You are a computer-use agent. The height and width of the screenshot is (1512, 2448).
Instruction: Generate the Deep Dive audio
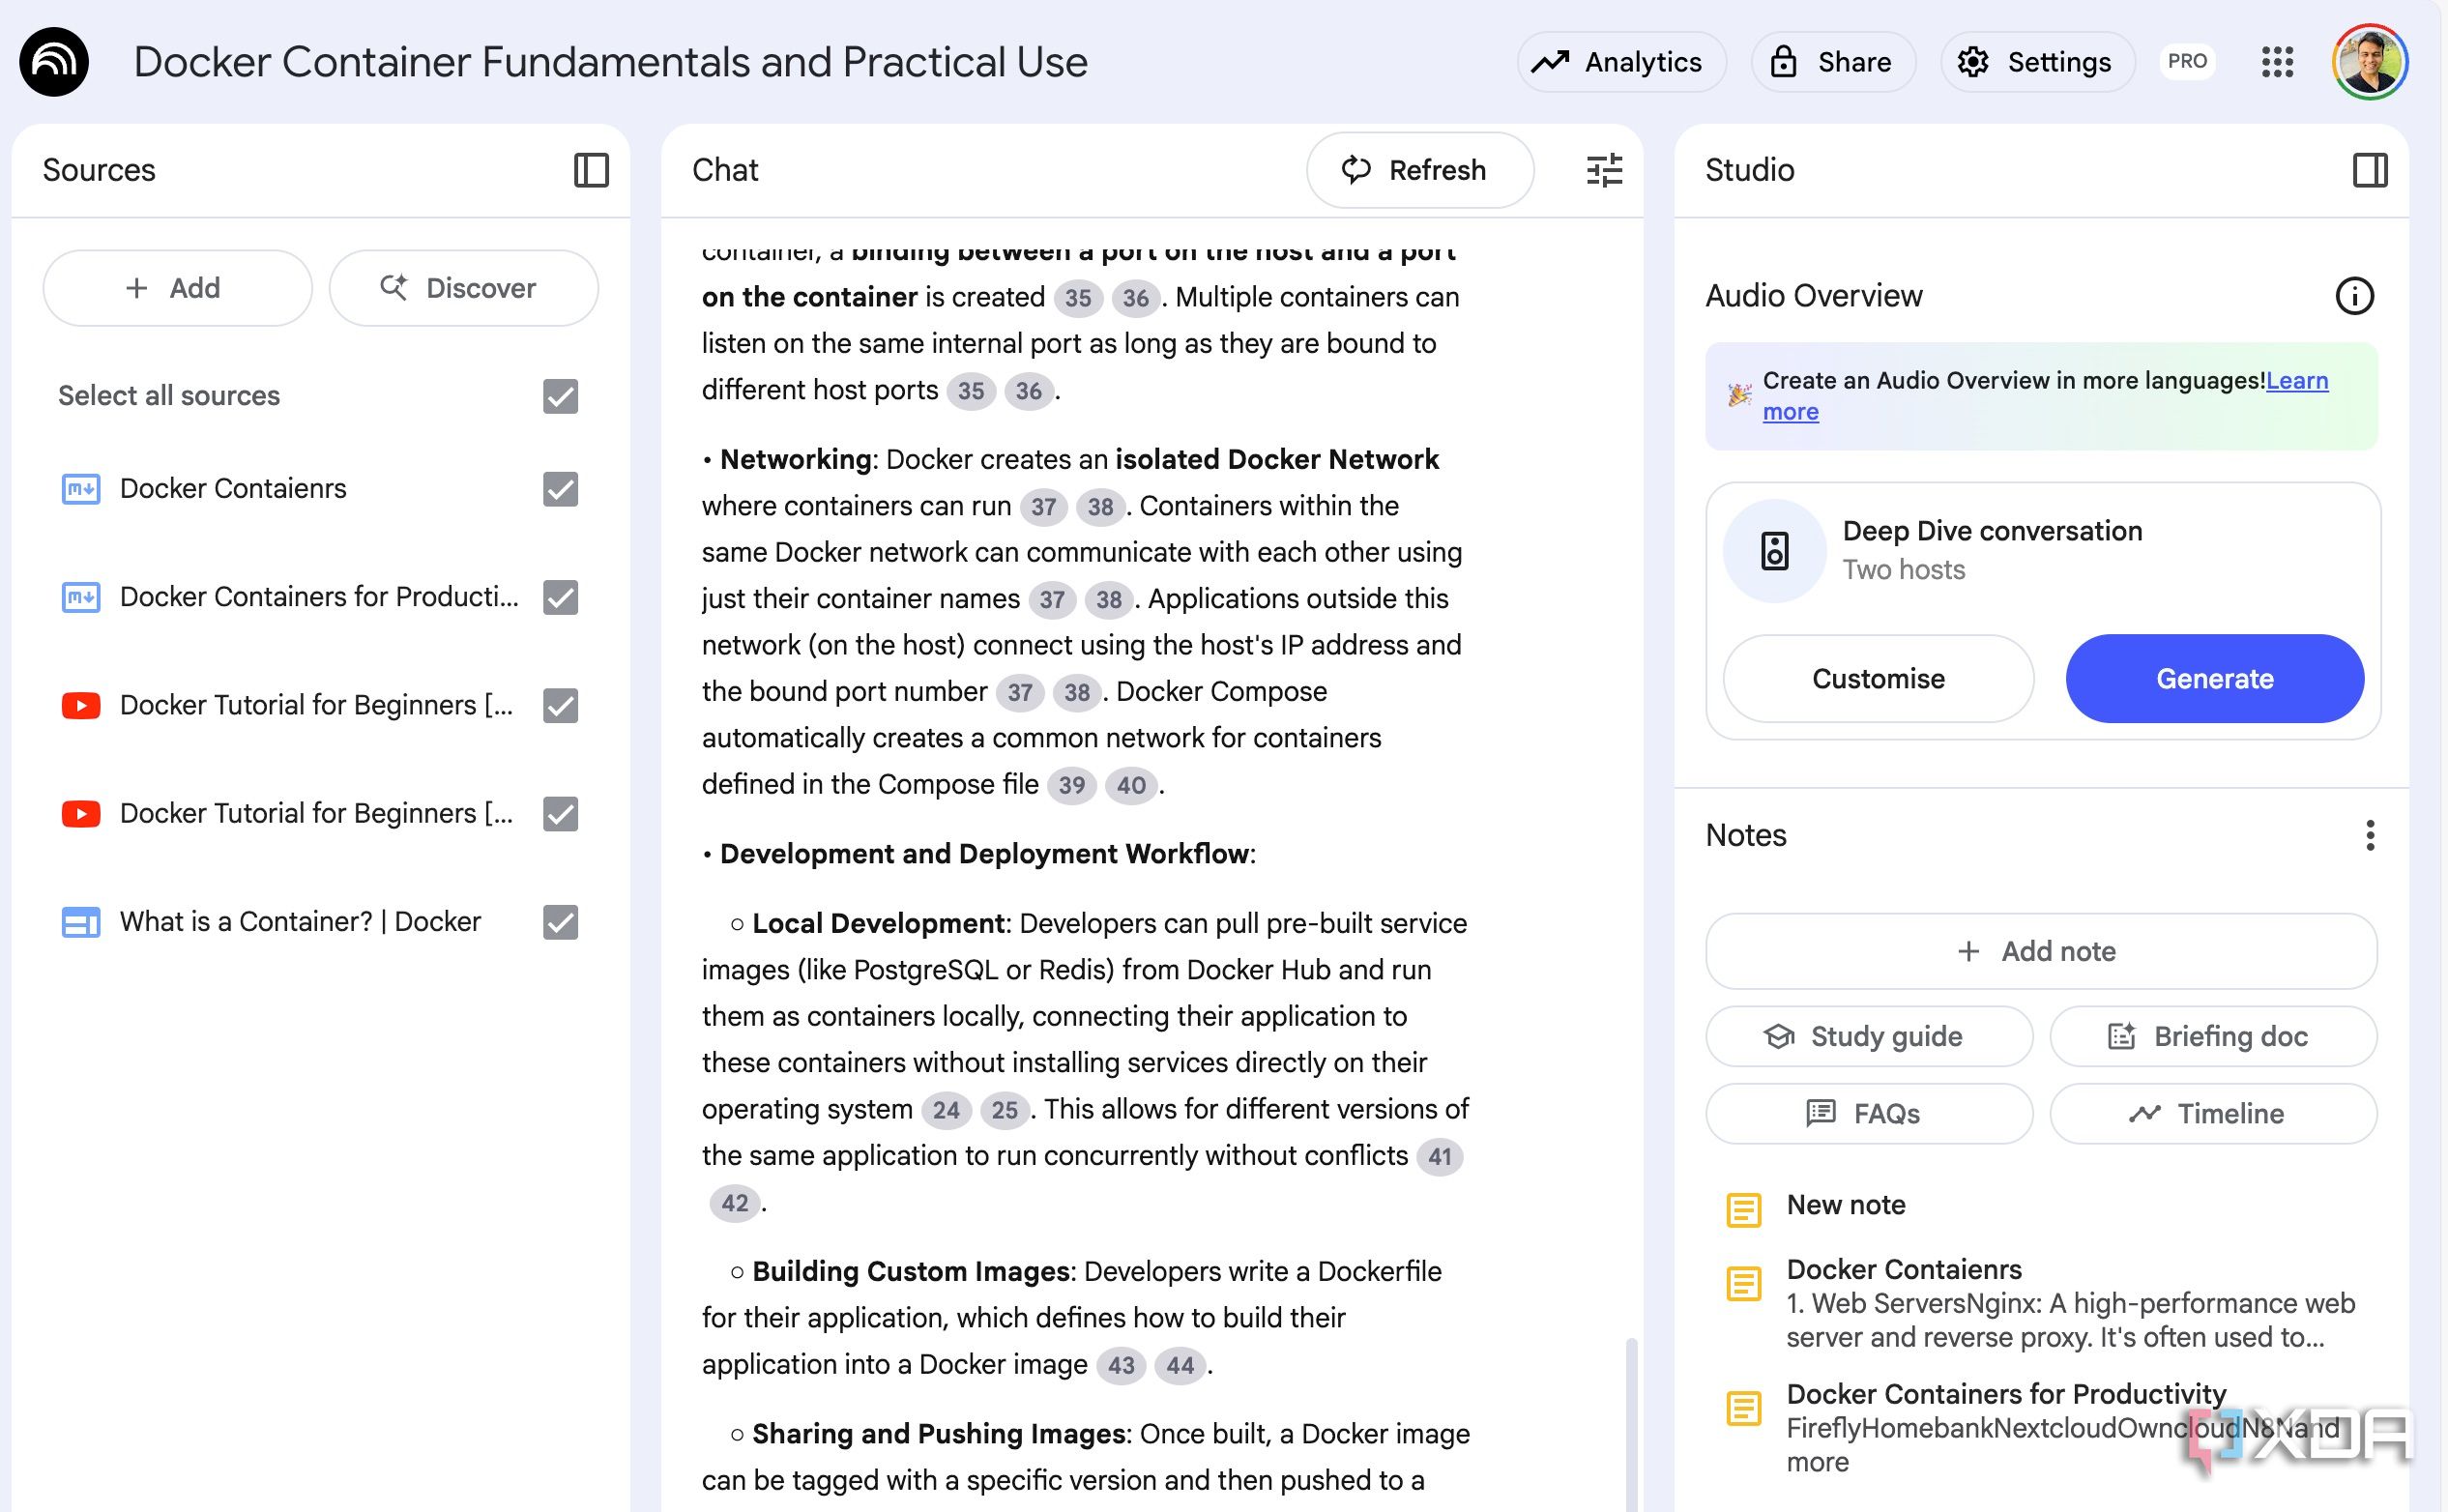[2214, 679]
